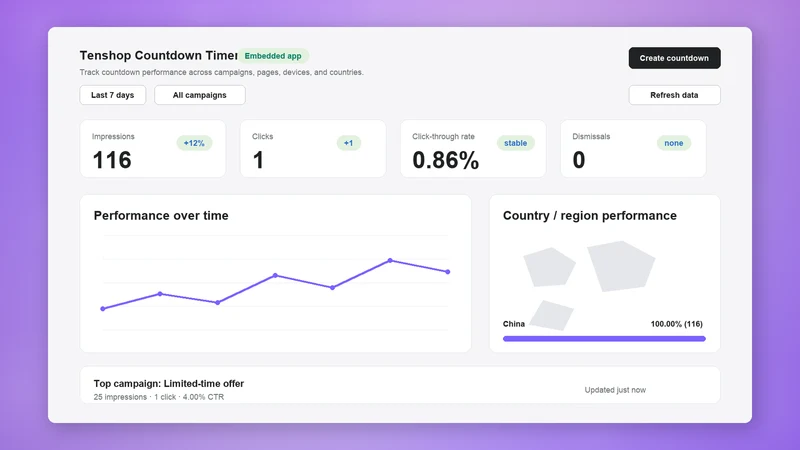The image size is (800, 450).
Task: Click the 25 impressions campaign stats line
Action: [159, 397]
